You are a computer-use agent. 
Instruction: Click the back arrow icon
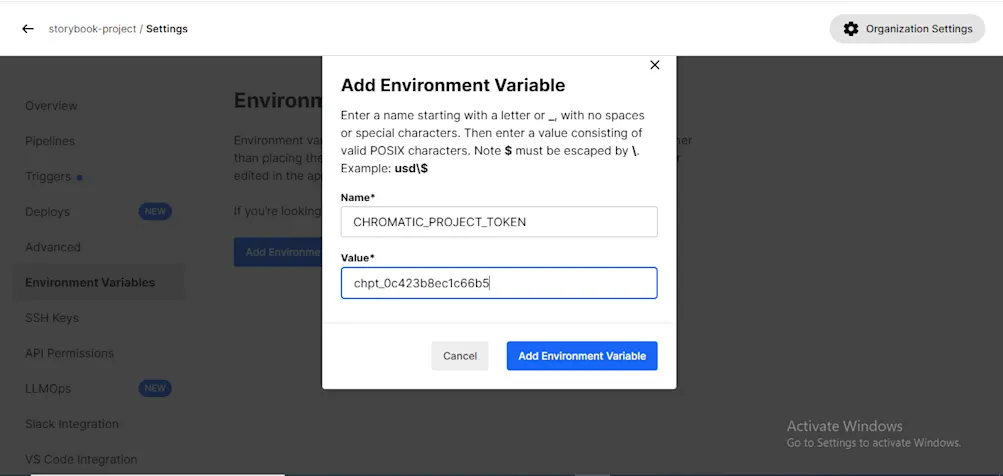point(28,29)
